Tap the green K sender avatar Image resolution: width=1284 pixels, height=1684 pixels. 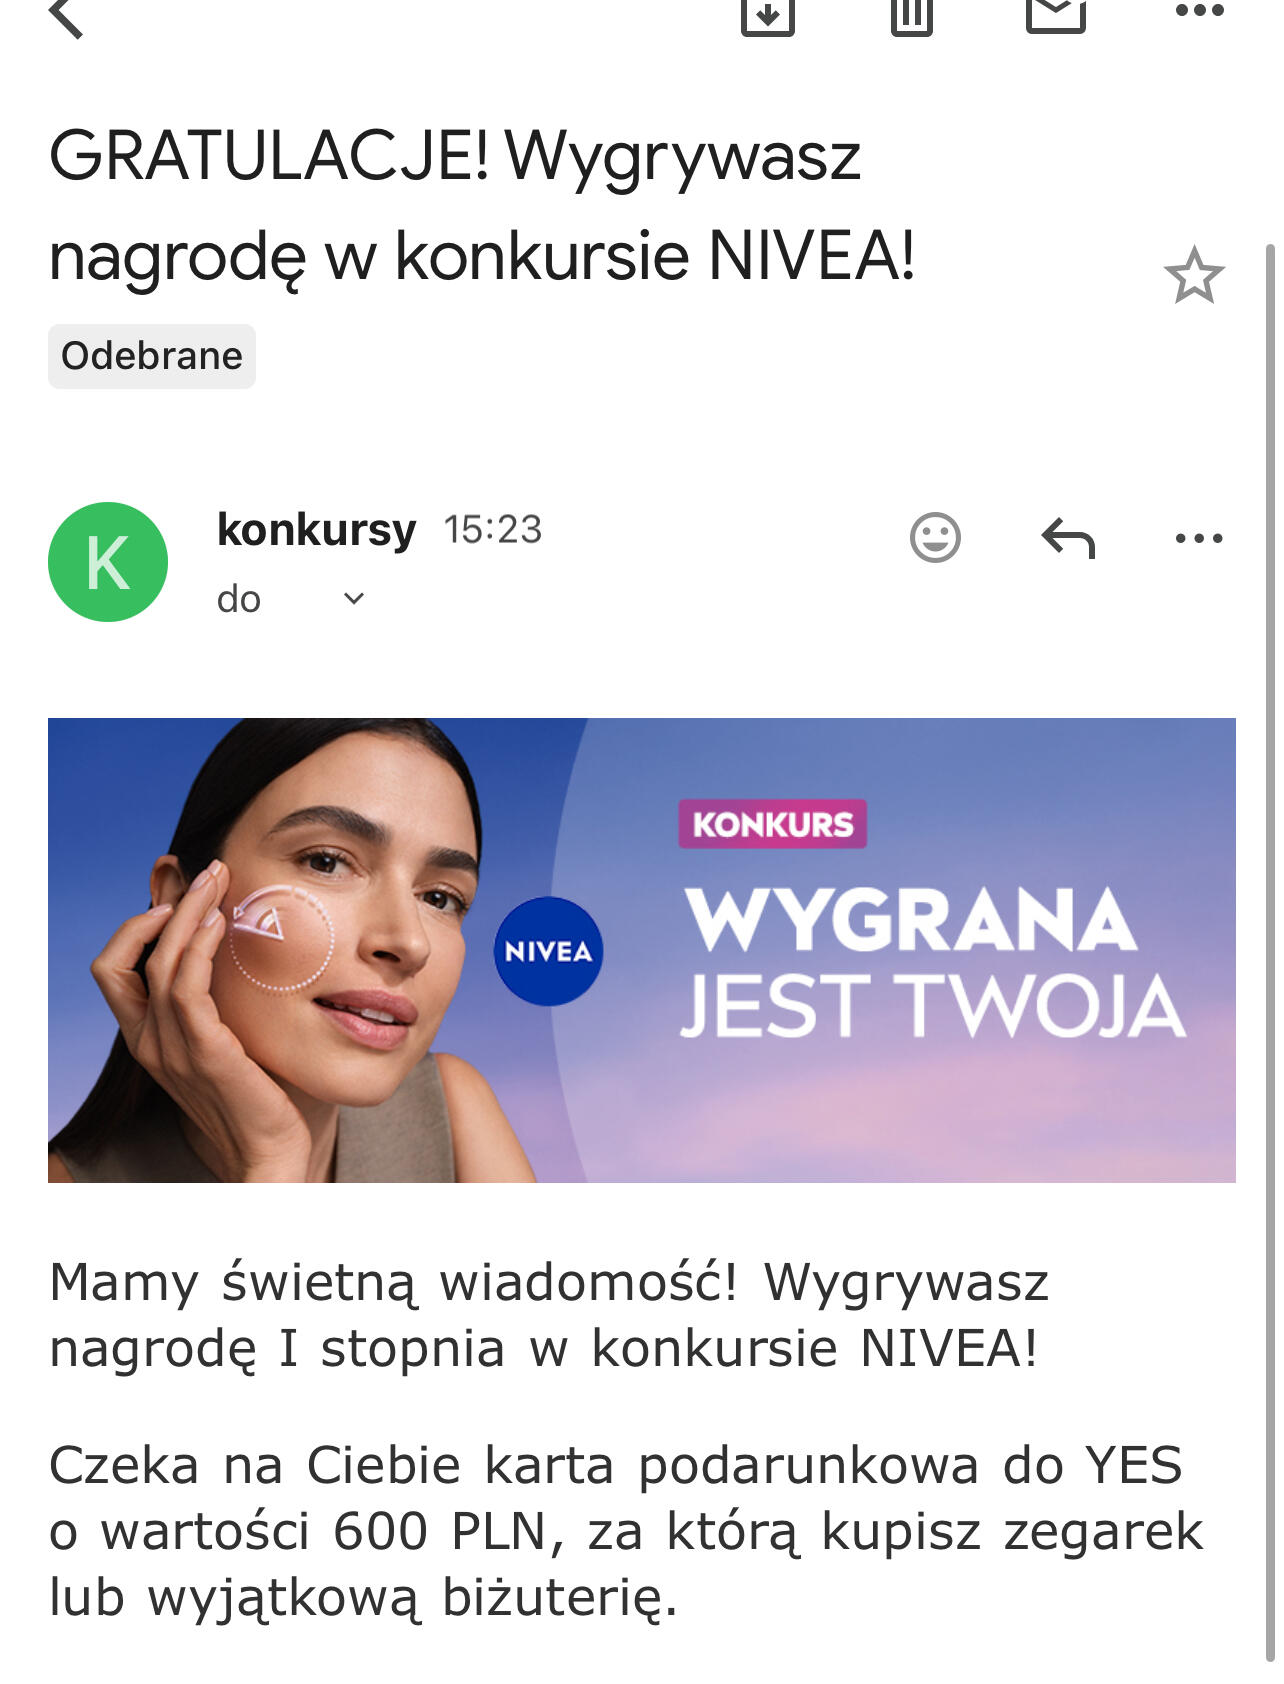(x=108, y=562)
